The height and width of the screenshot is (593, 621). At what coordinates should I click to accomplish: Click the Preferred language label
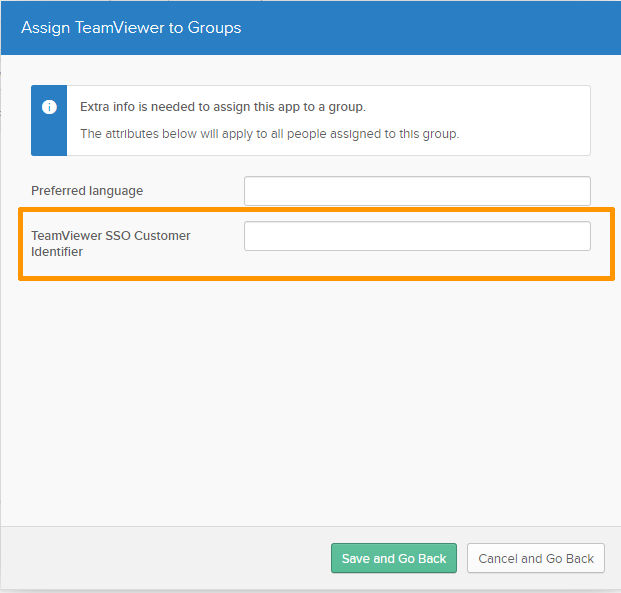coord(87,191)
